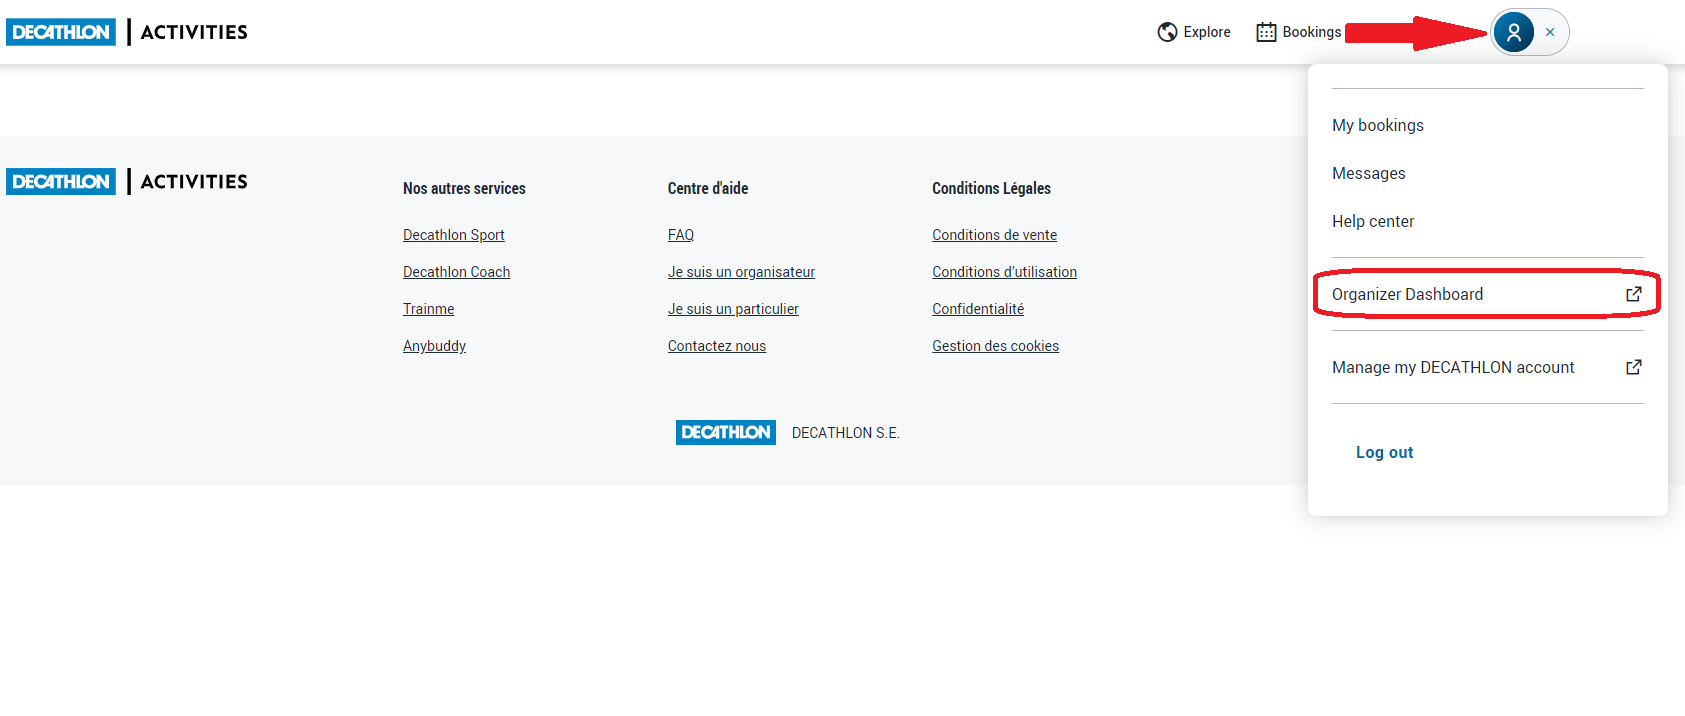Close the account menu with the X icon
Viewport: 1685px width, 716px height.
coord(1550,32)
